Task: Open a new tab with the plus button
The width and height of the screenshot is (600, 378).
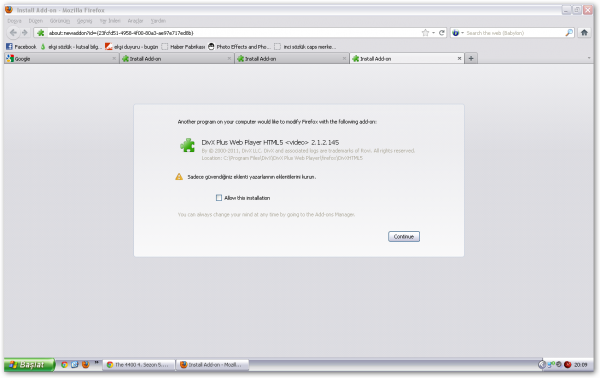Action: pyautogui.click(x=471, y=59)
